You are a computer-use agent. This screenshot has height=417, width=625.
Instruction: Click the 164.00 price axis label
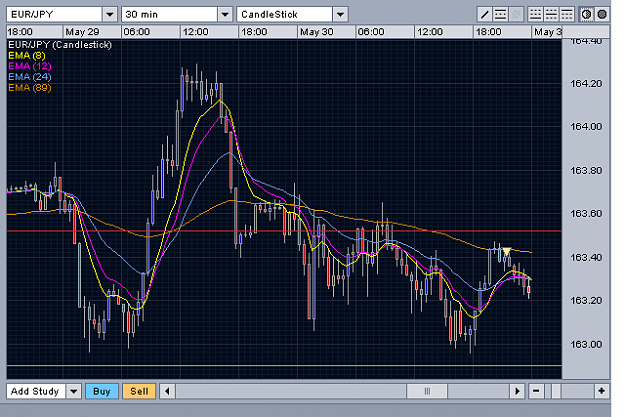pos(586,127)
